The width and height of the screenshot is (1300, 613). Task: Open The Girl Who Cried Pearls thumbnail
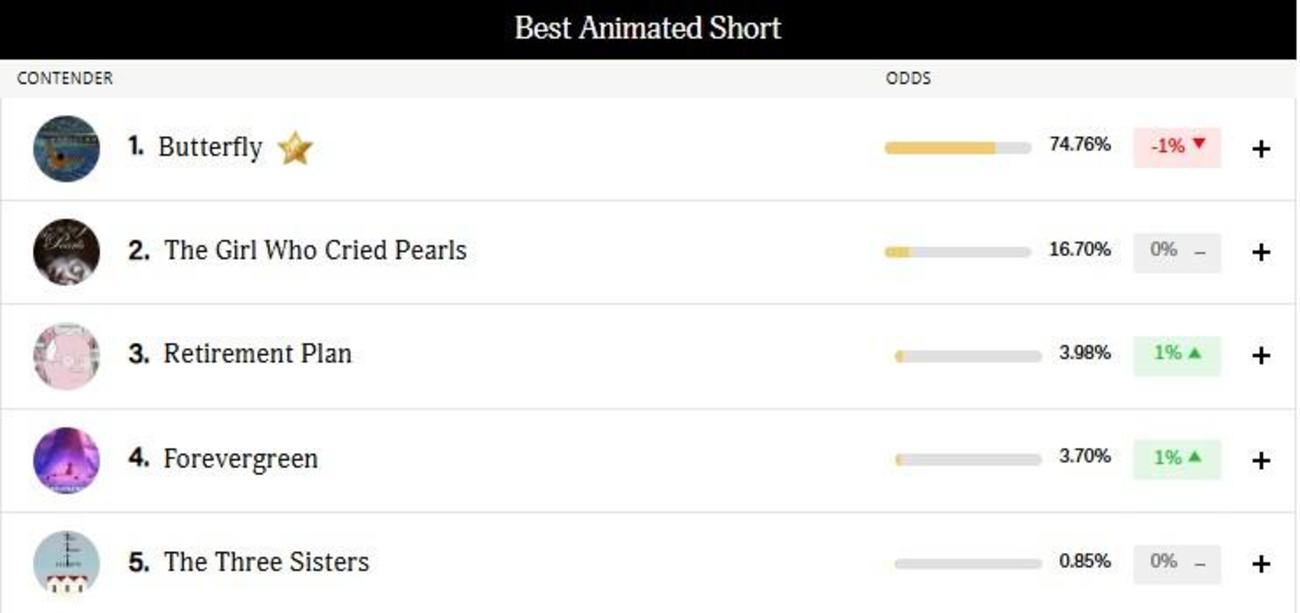click(66, 252)
